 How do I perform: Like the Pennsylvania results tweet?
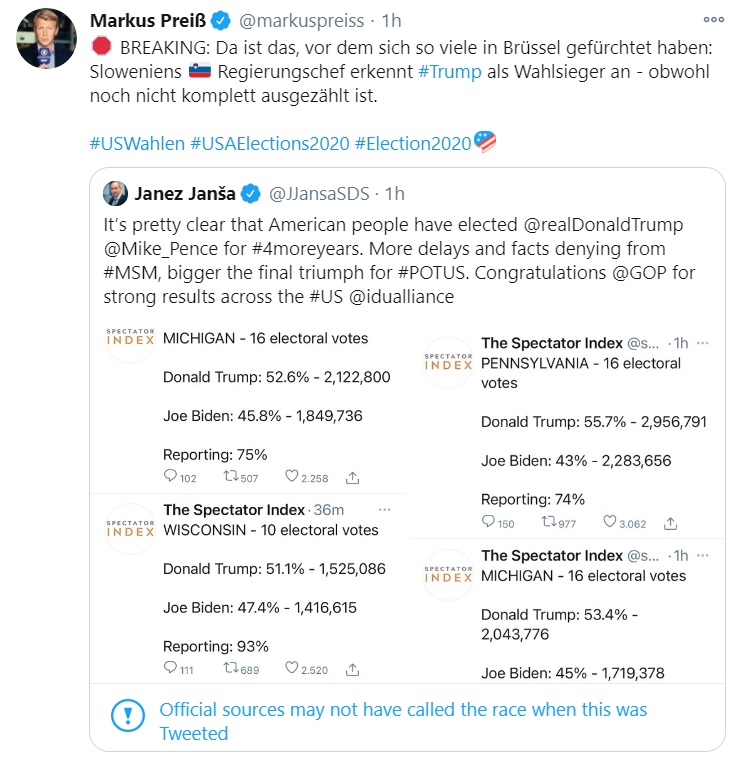(610, 522)
